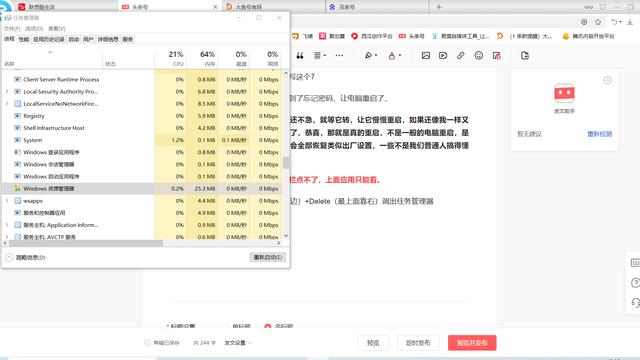Open the more options ellipsis in editor toolbar
This screenshot has height=360, width=640.
pos(339,56)
